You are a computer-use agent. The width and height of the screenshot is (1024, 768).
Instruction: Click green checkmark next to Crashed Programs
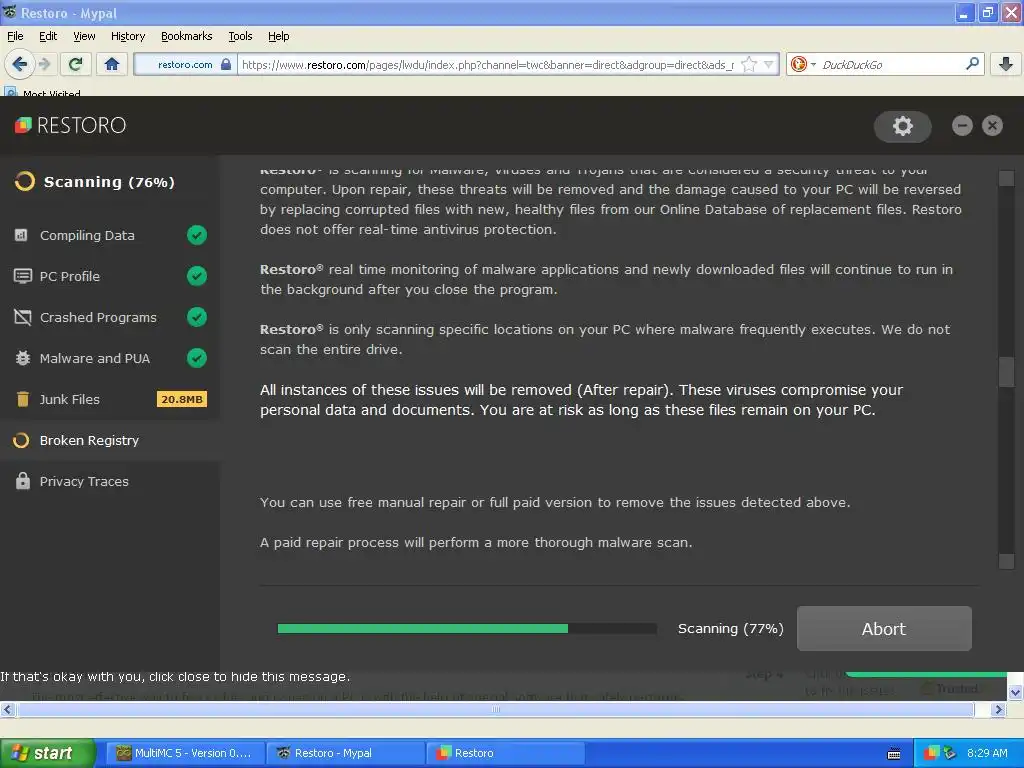[197, 317]
